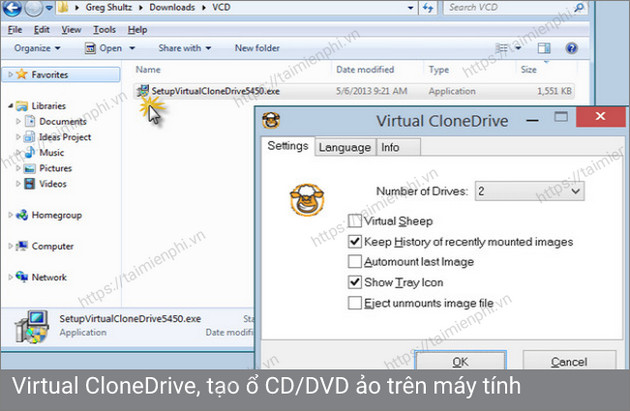
Task: Expand the Computer node
Action: tap(10, 246)
